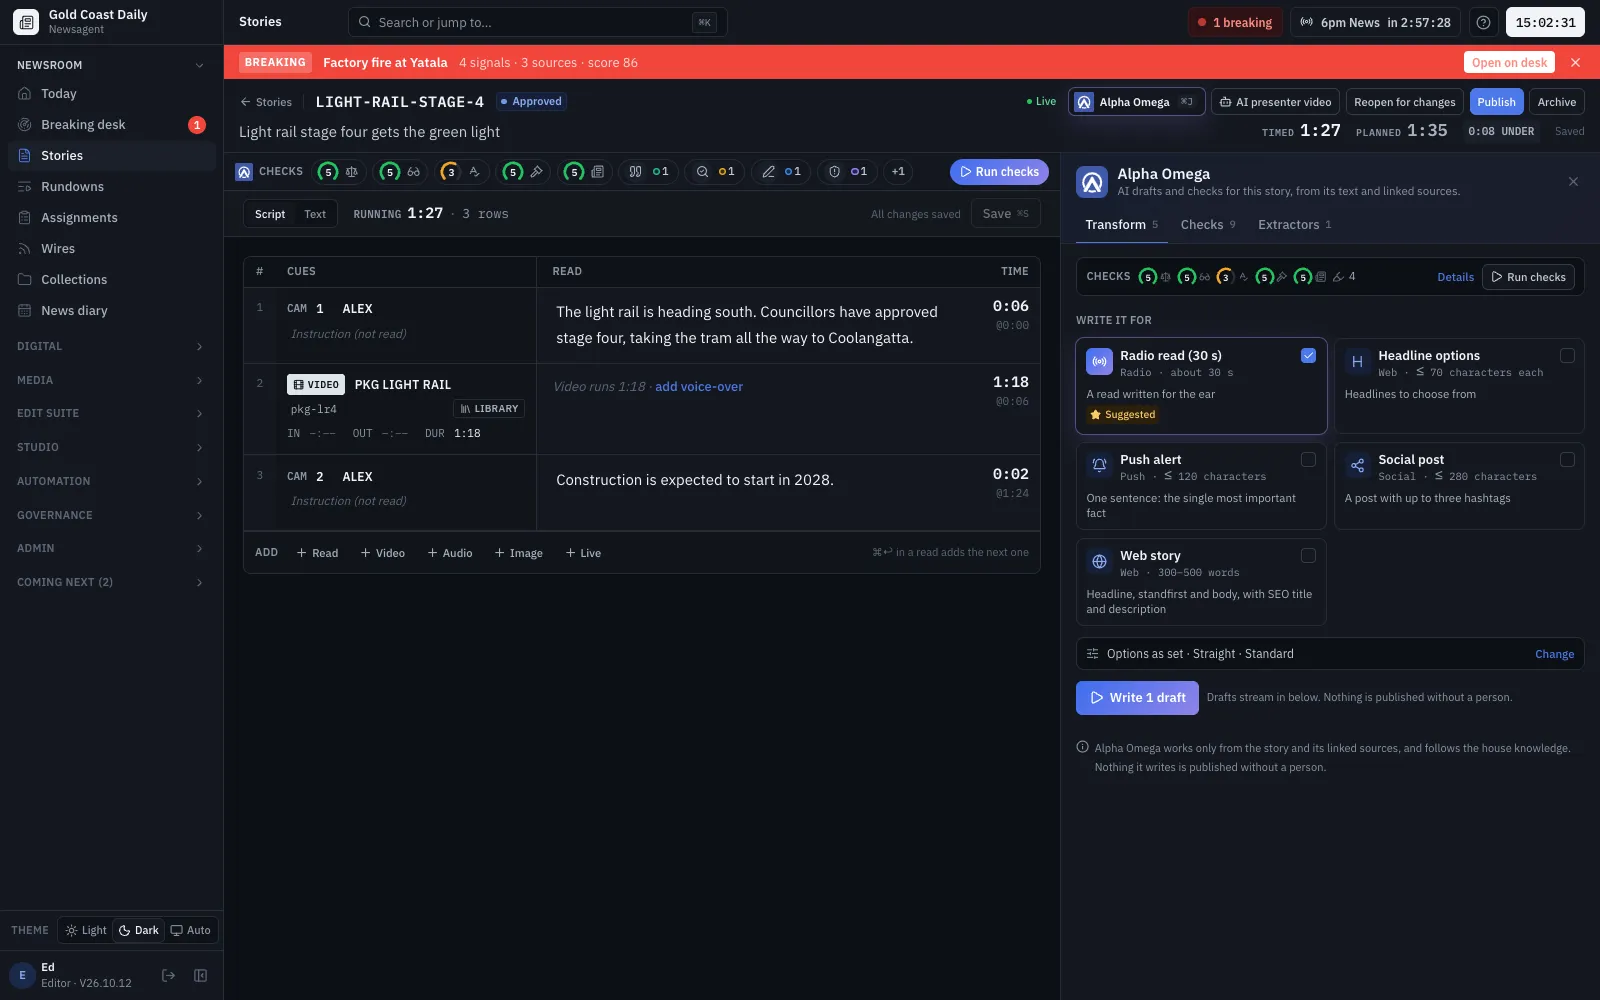1600x1000 pixels.
Task: Open the readability check chip with glasses icon
Action: tap(401, 172)
